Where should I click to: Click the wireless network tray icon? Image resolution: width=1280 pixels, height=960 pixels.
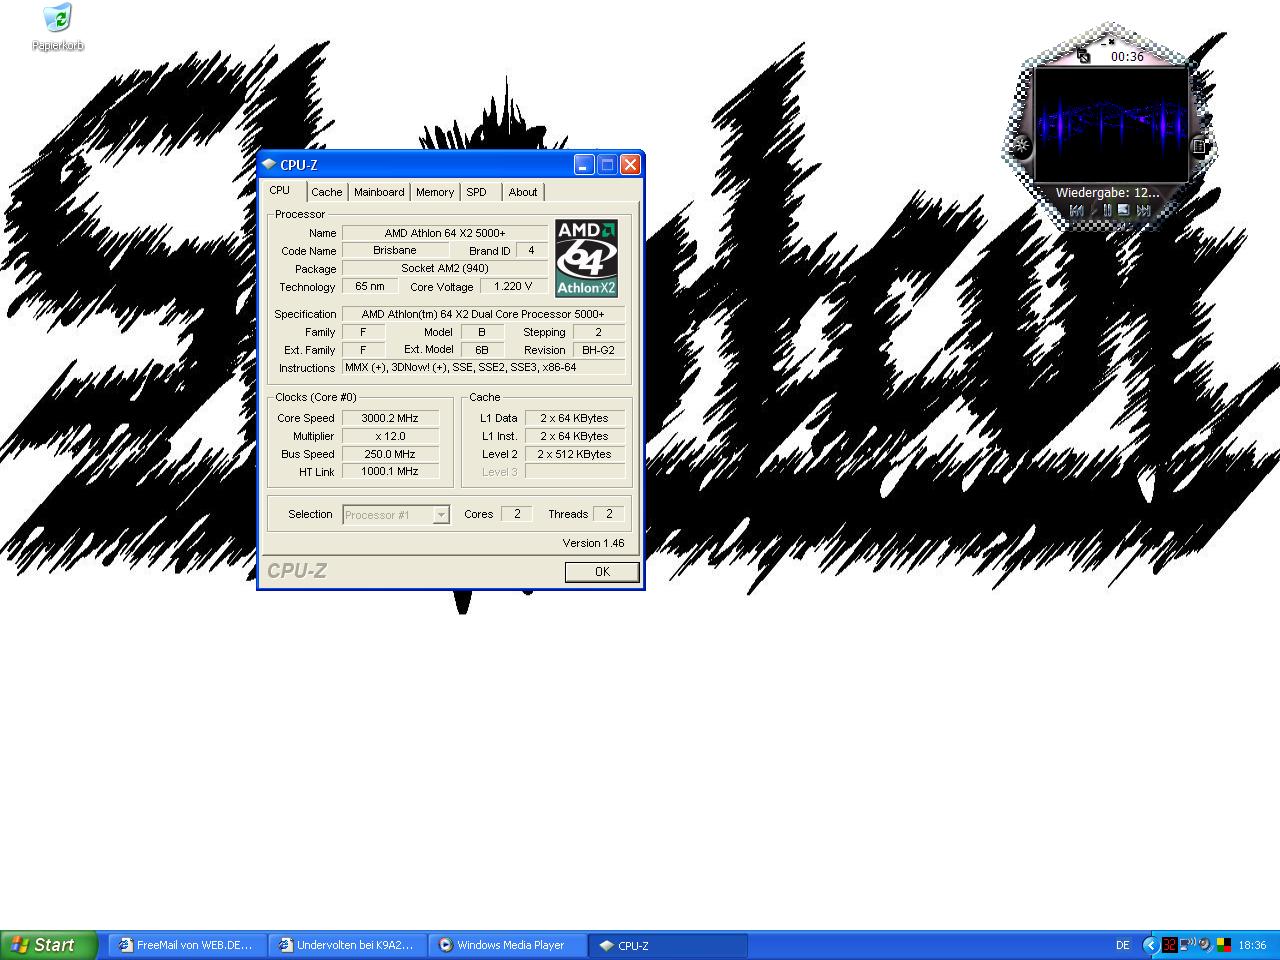pos(1188,944)
